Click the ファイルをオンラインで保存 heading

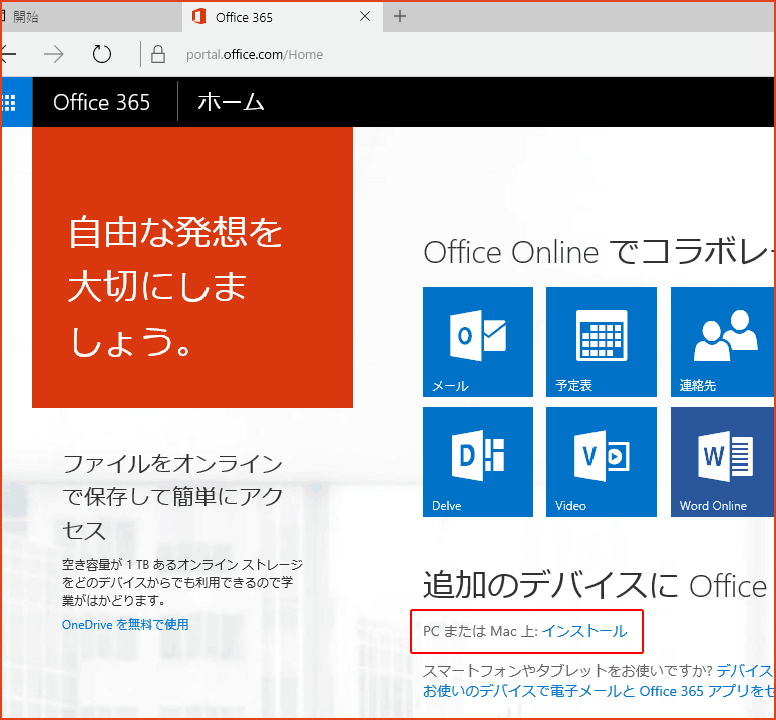click(x=173, y=497)
